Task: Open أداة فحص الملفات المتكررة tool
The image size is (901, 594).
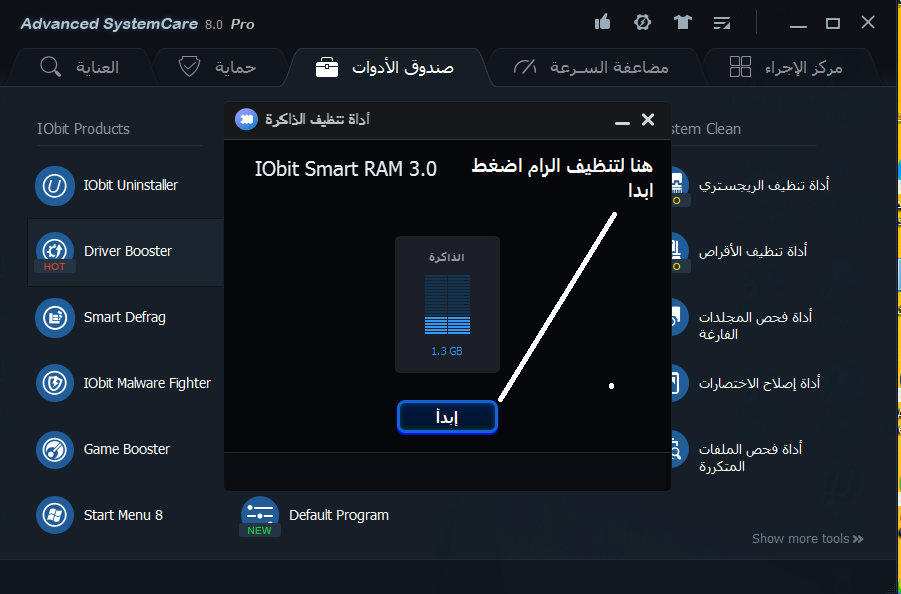Action: click(750, 458)
